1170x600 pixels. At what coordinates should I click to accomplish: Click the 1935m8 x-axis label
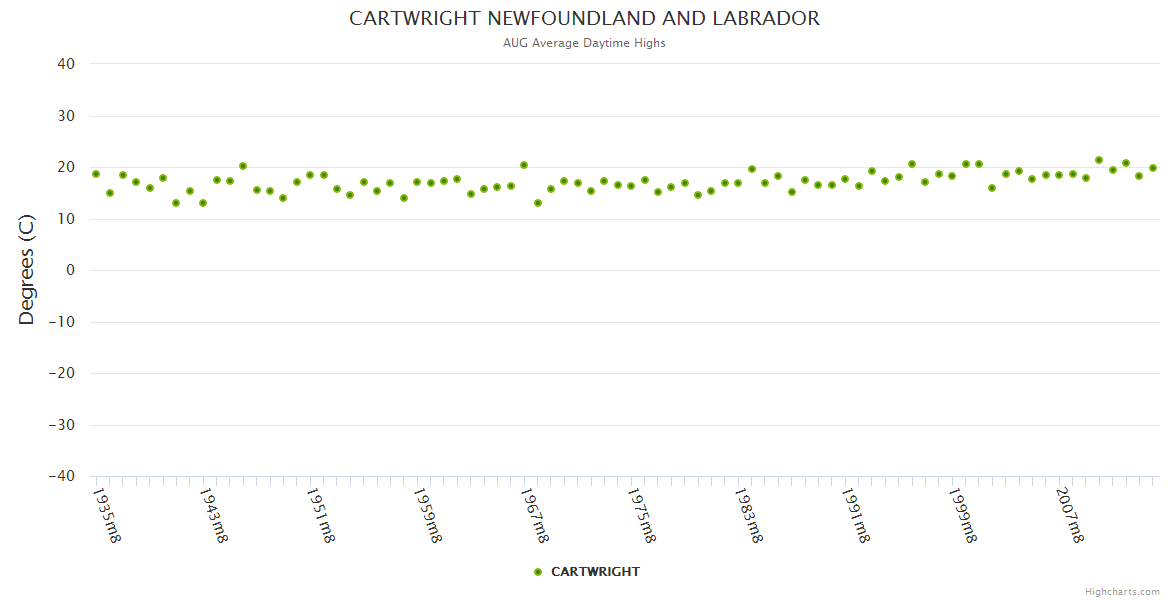(107, 515)
